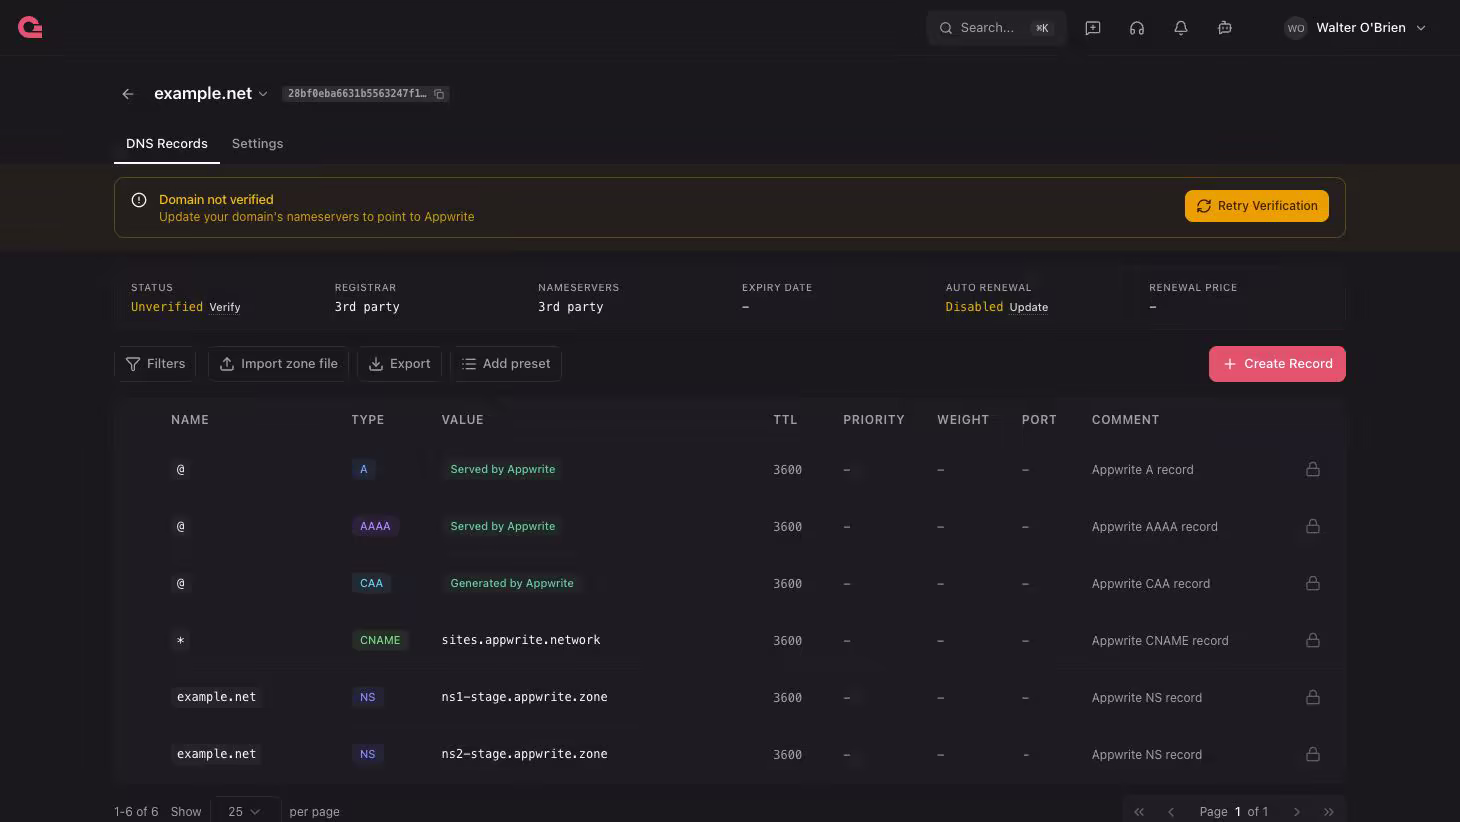Open the Appwrite logo home link
This screenshot has width=1460, height=822.
[30, 28]
